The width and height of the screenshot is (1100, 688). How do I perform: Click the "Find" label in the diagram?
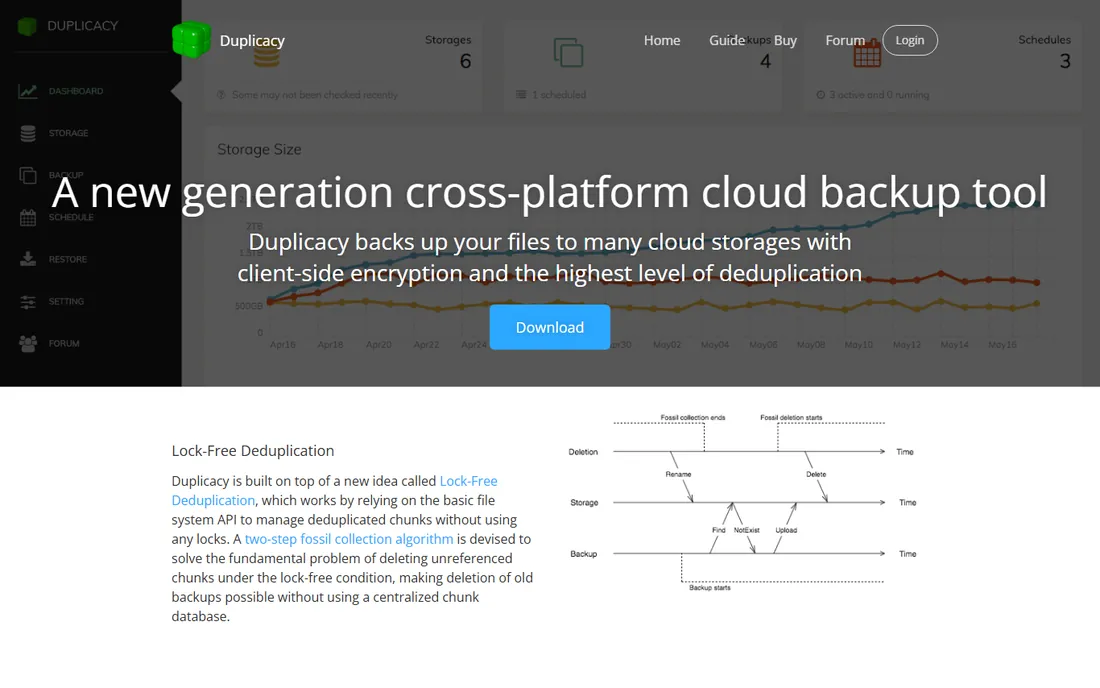click(718, 530)
